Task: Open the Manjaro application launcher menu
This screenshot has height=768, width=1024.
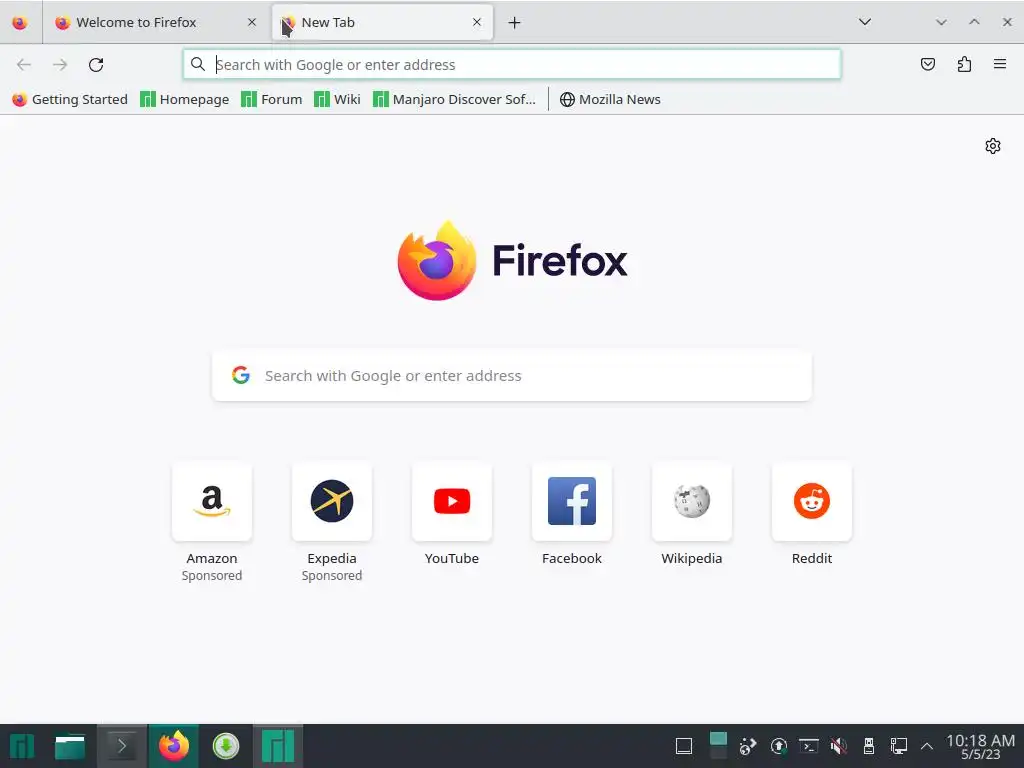Action: [22, 746]
